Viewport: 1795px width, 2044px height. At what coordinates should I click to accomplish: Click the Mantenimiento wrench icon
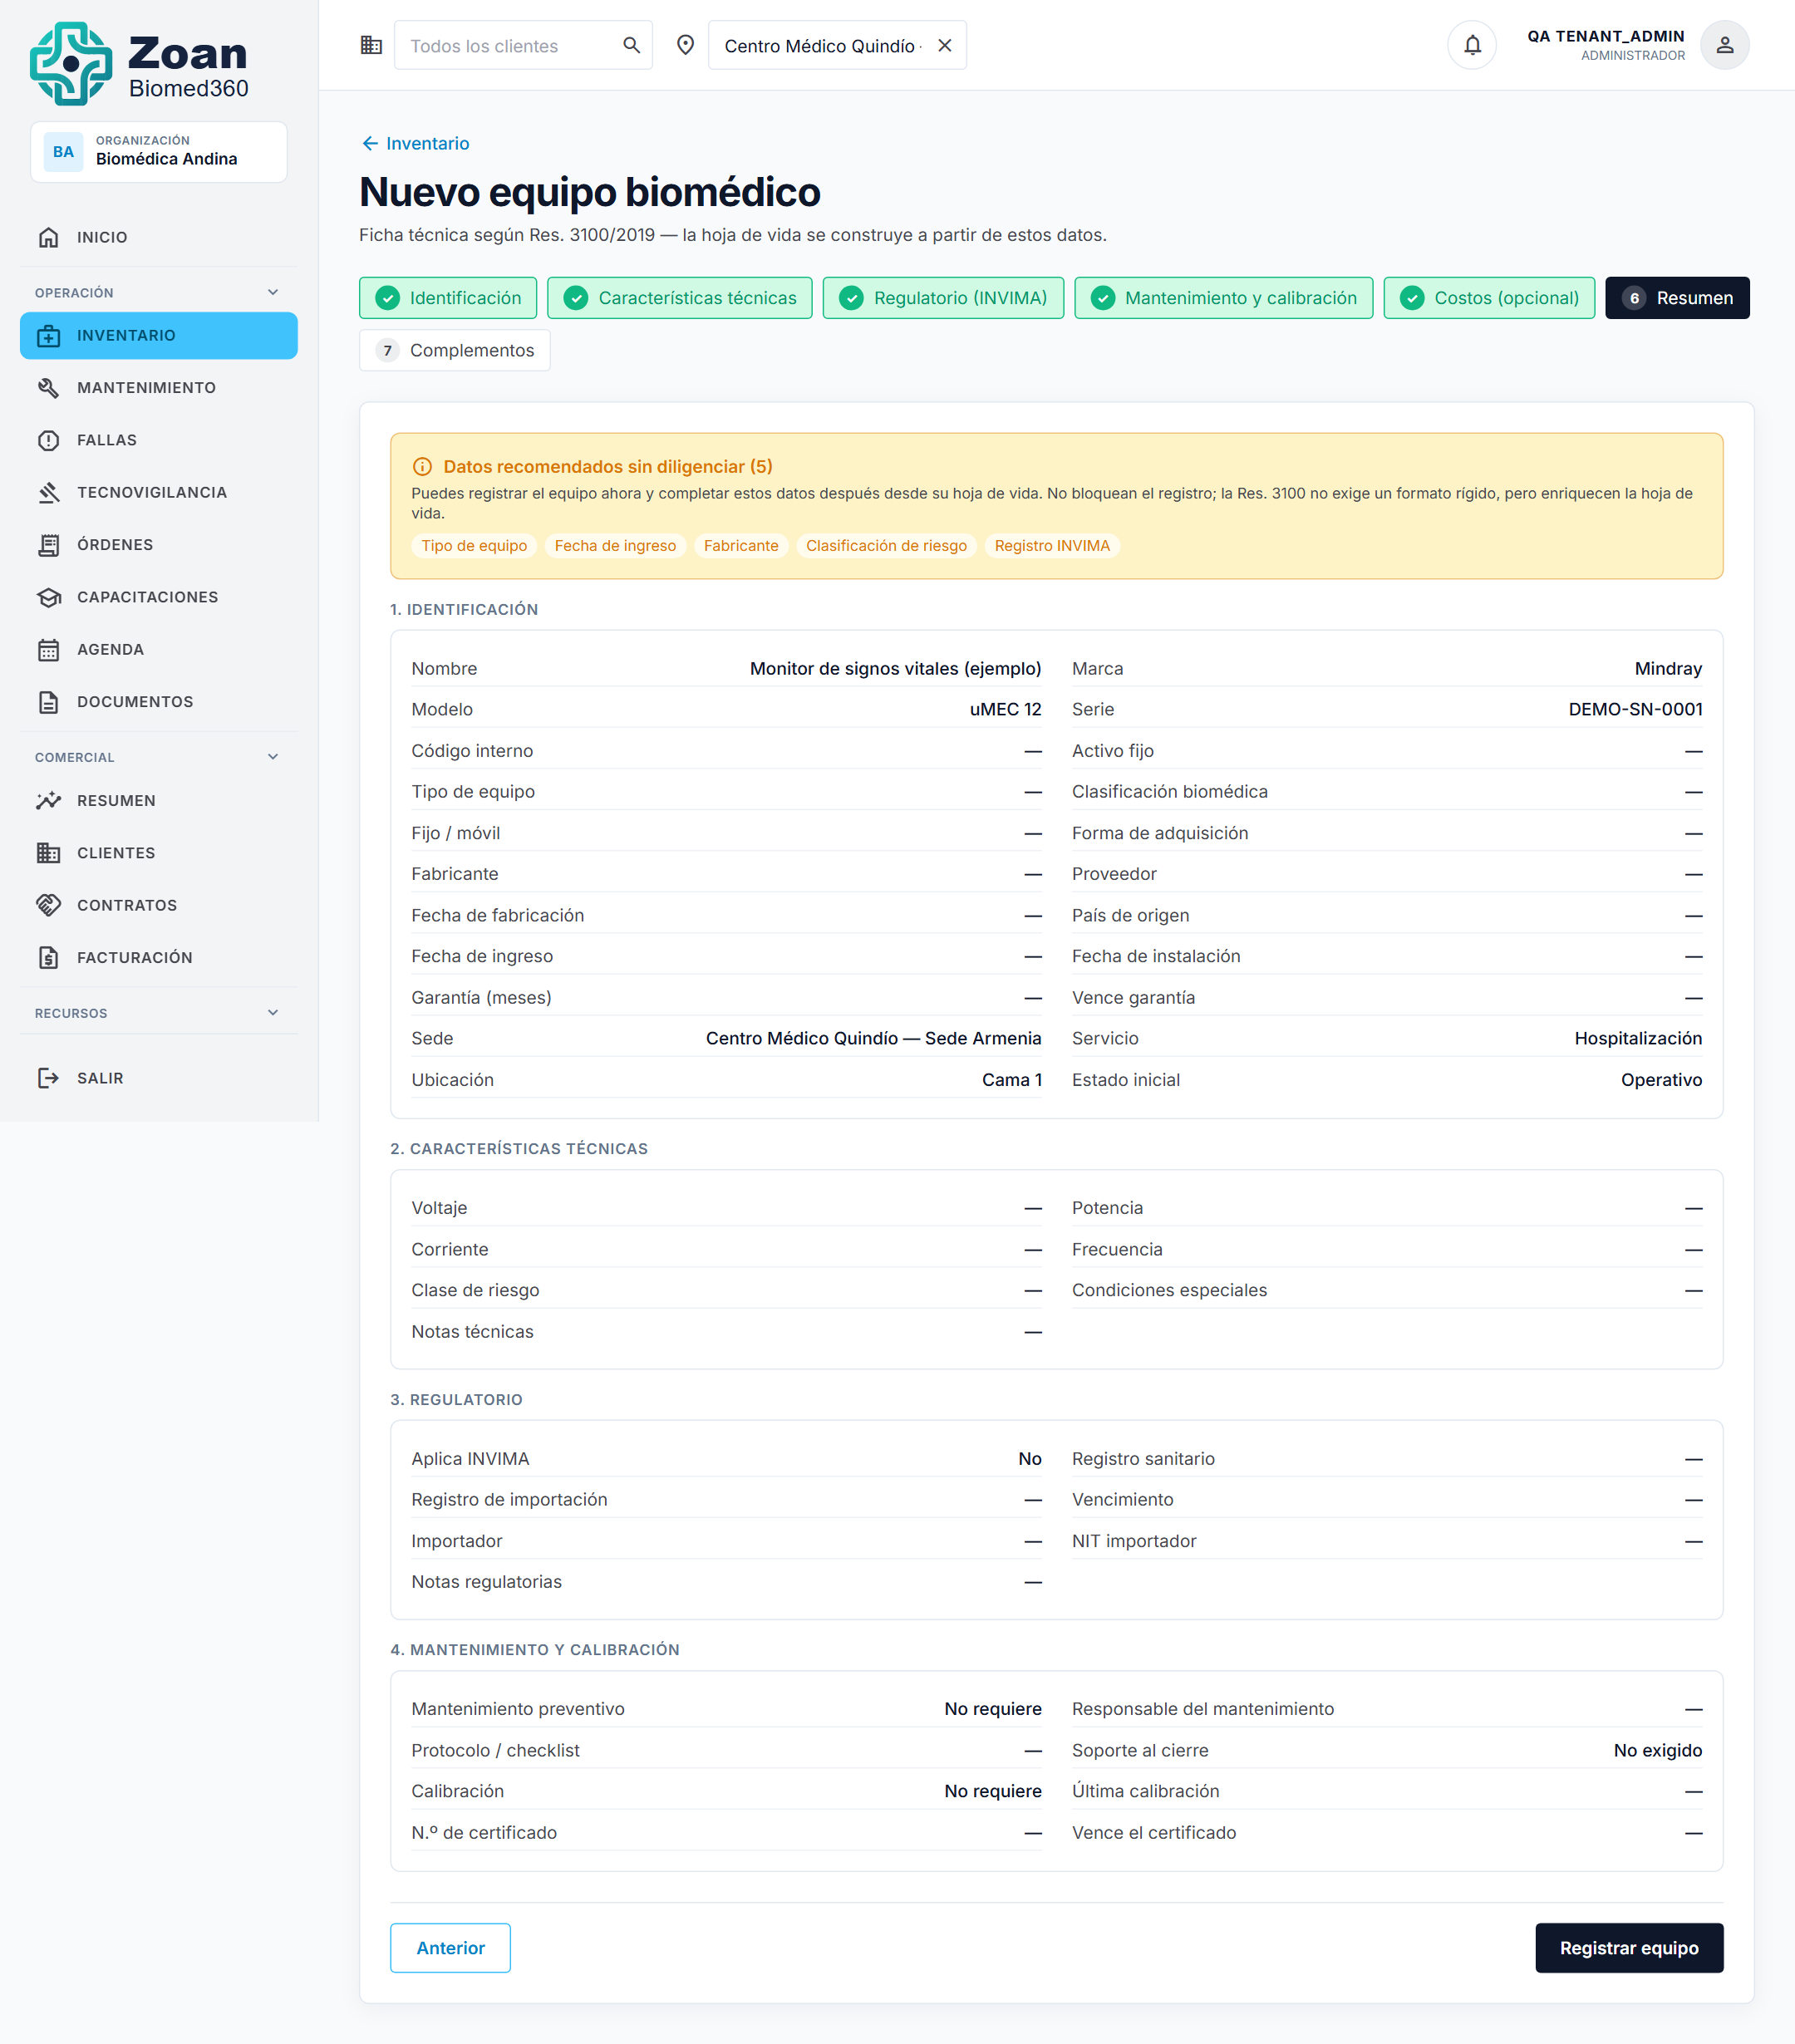(48, 388)
